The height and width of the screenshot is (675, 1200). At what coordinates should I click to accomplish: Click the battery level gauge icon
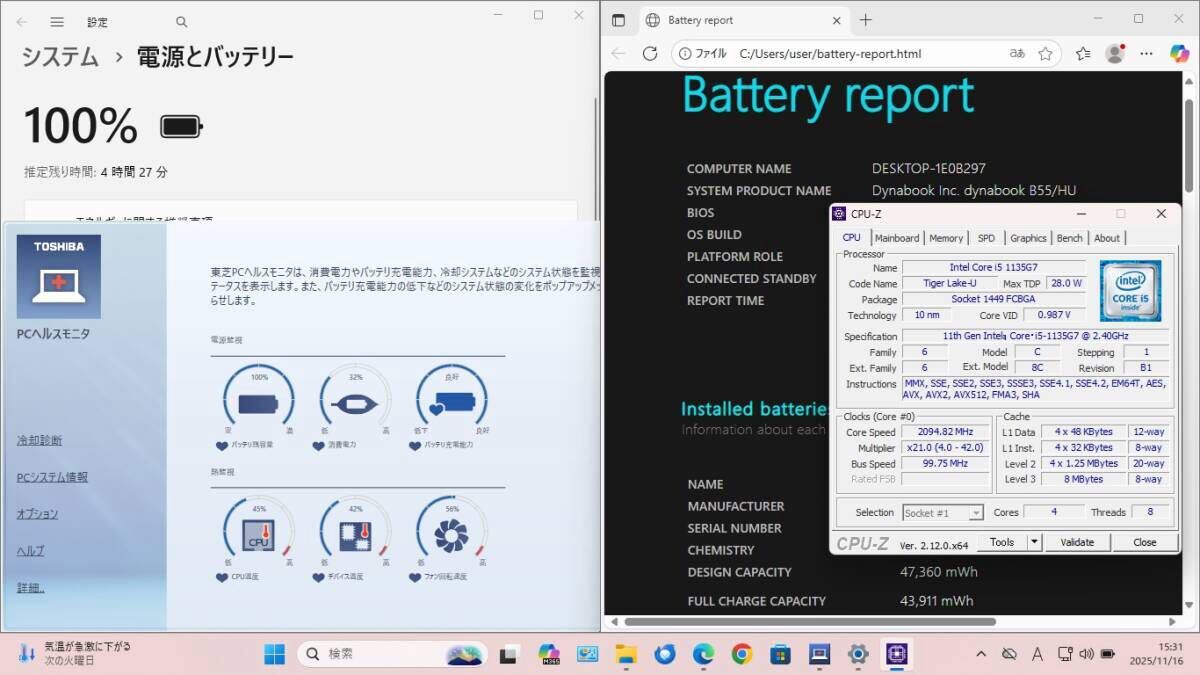258,404
